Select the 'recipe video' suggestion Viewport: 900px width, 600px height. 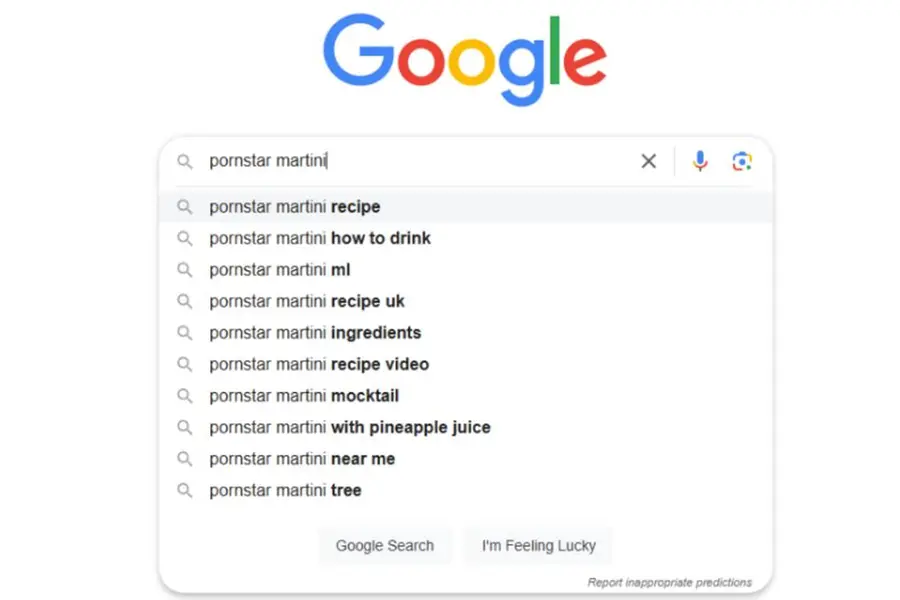[x=319, y=364]
